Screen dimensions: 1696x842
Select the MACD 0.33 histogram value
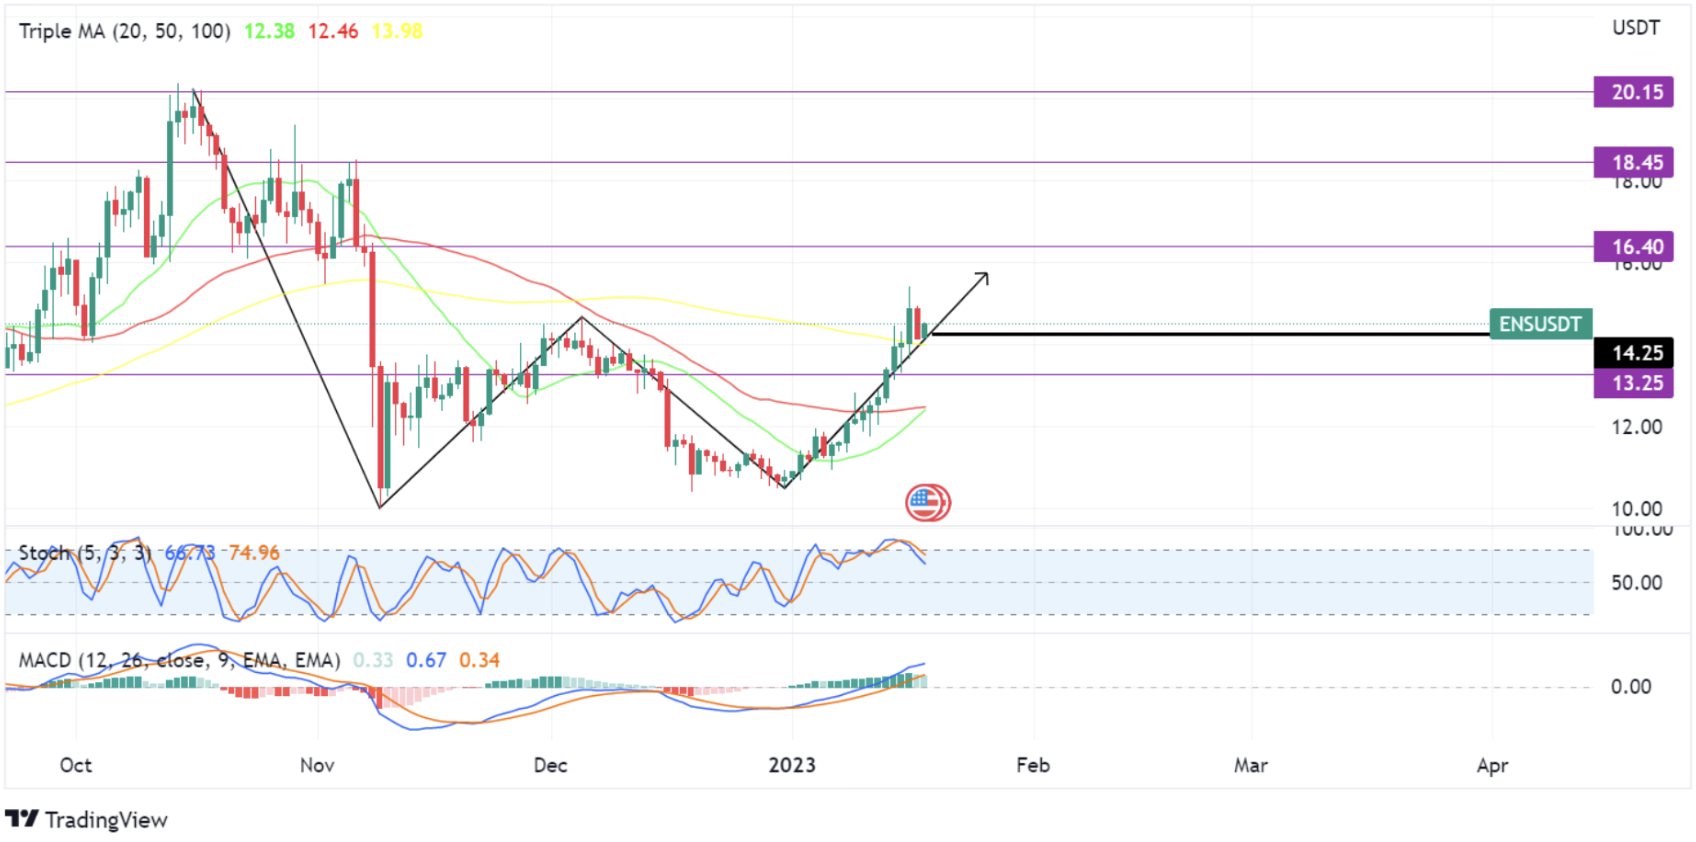[373, 660]
